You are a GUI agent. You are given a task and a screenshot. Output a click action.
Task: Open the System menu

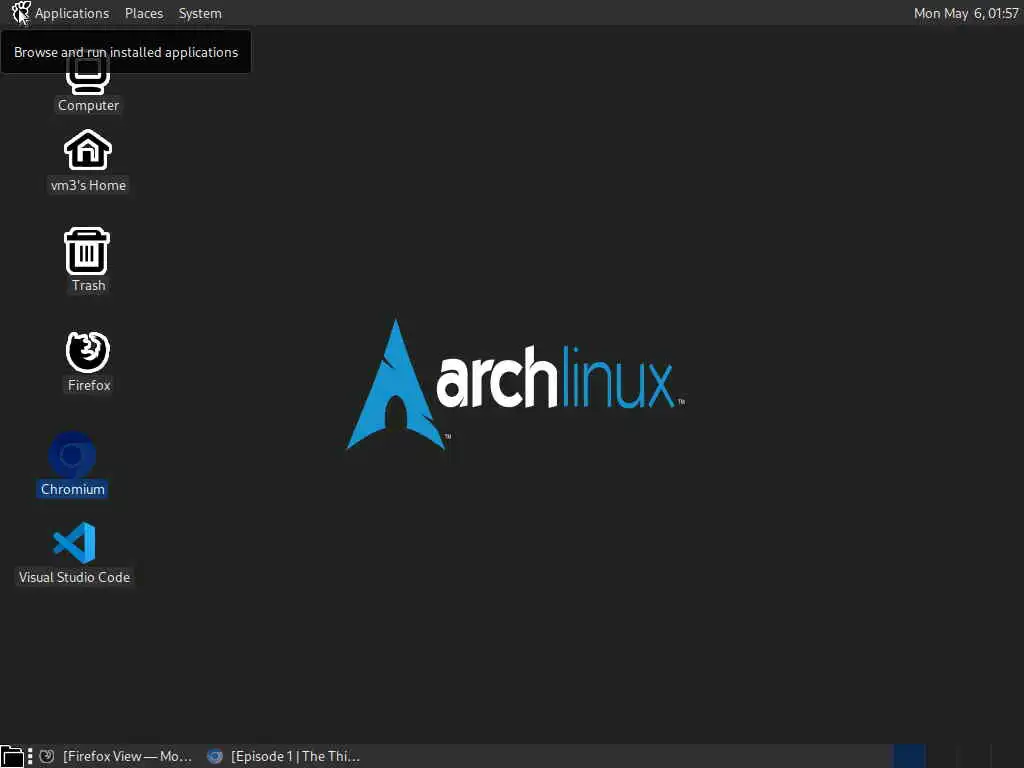click(x=200, y=13)
